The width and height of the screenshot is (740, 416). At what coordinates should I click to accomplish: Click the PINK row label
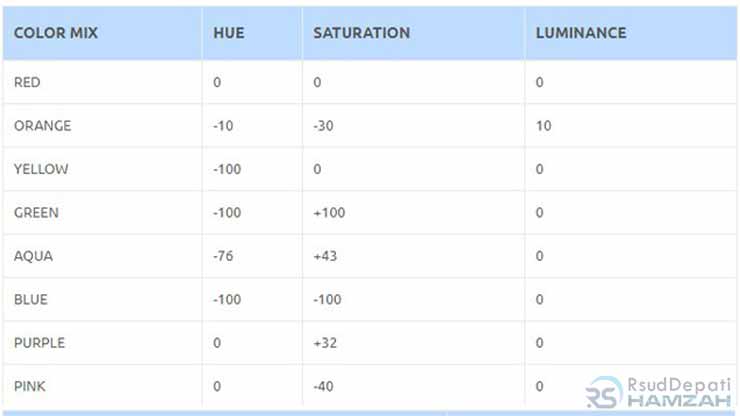coord(29,386)
